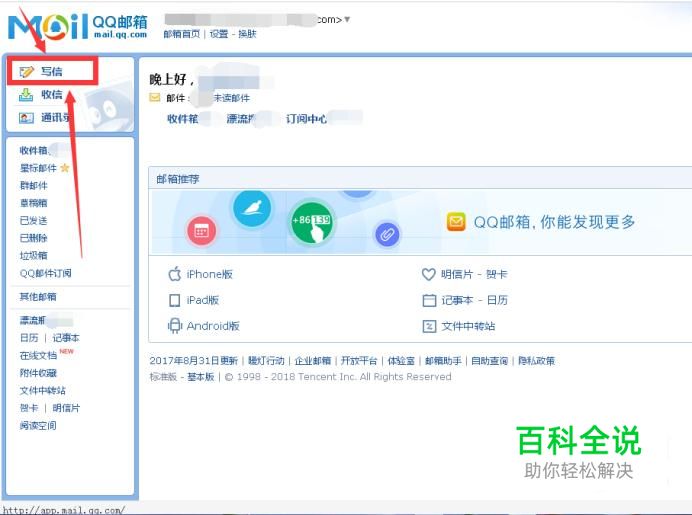The image size is (692, 515).
Task: Click 未读邮件 unread mail link
Action: click(x=232, y=98)
